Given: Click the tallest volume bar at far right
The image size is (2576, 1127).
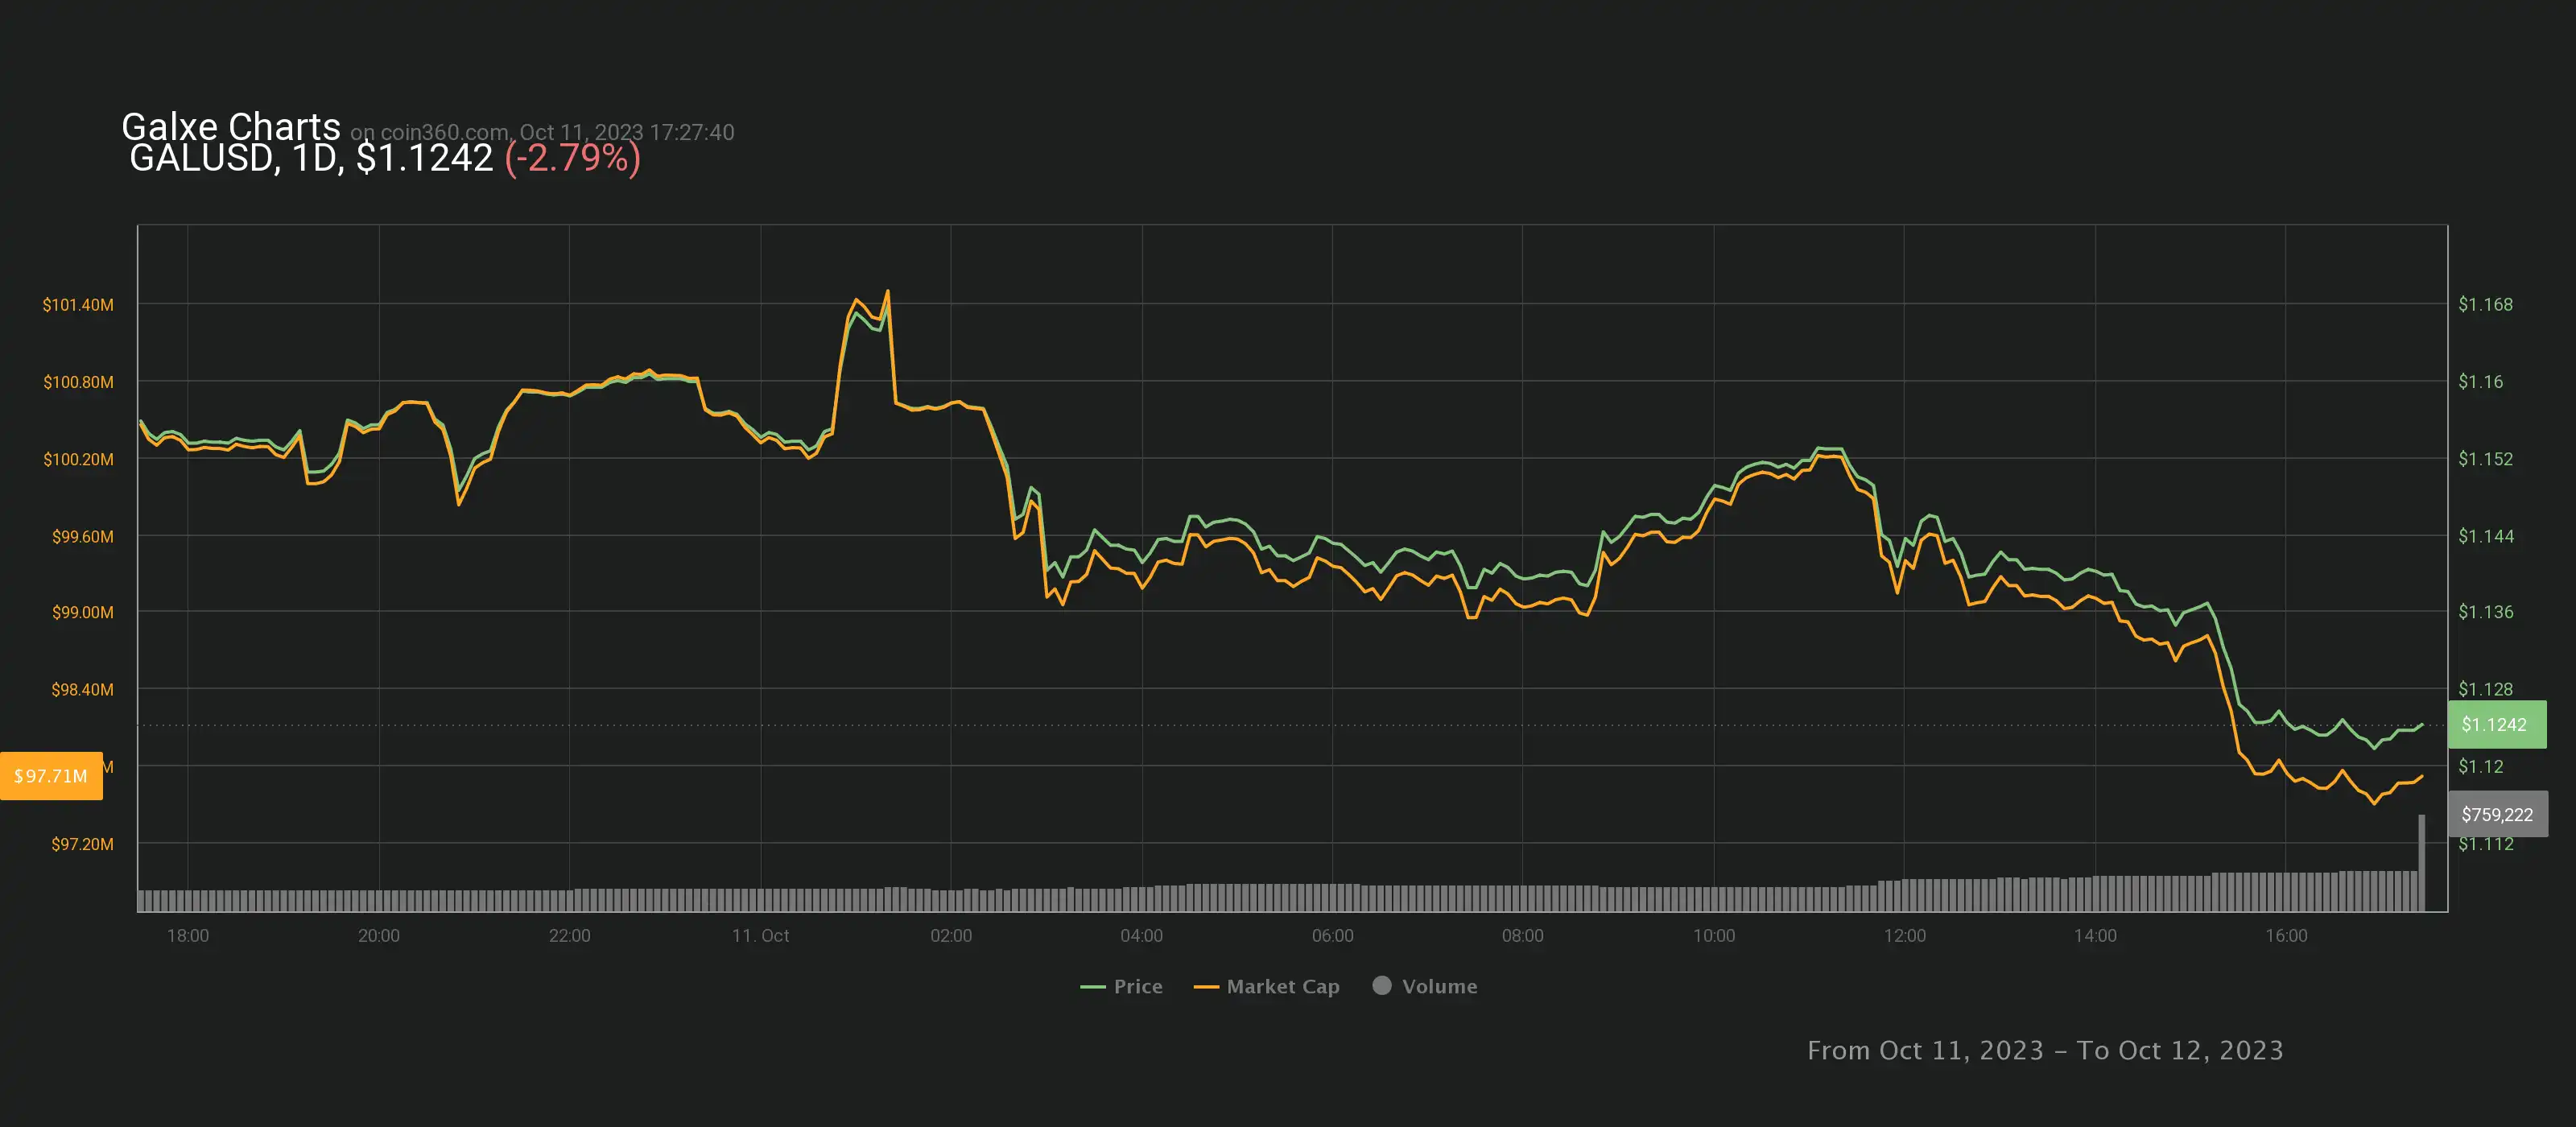Looking at the screenshot, I should point(2421,861).
